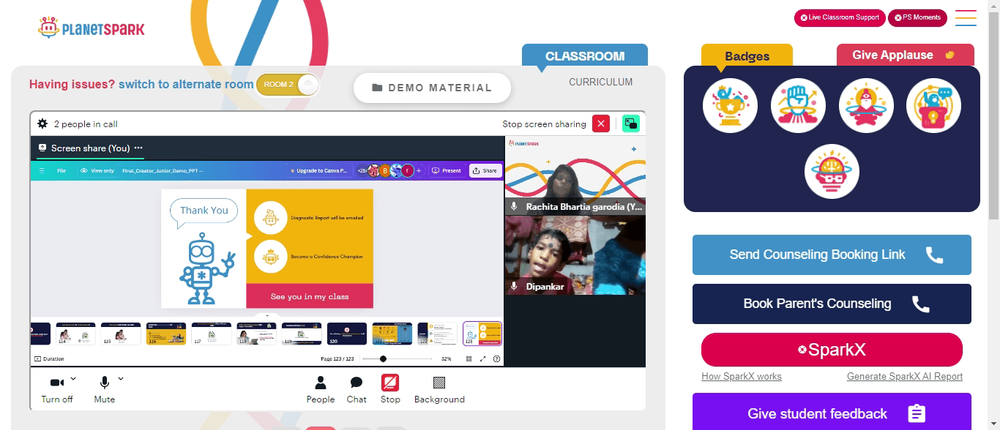
Task: Click Send Counseling Booking Link
Action: click(832, 255)
